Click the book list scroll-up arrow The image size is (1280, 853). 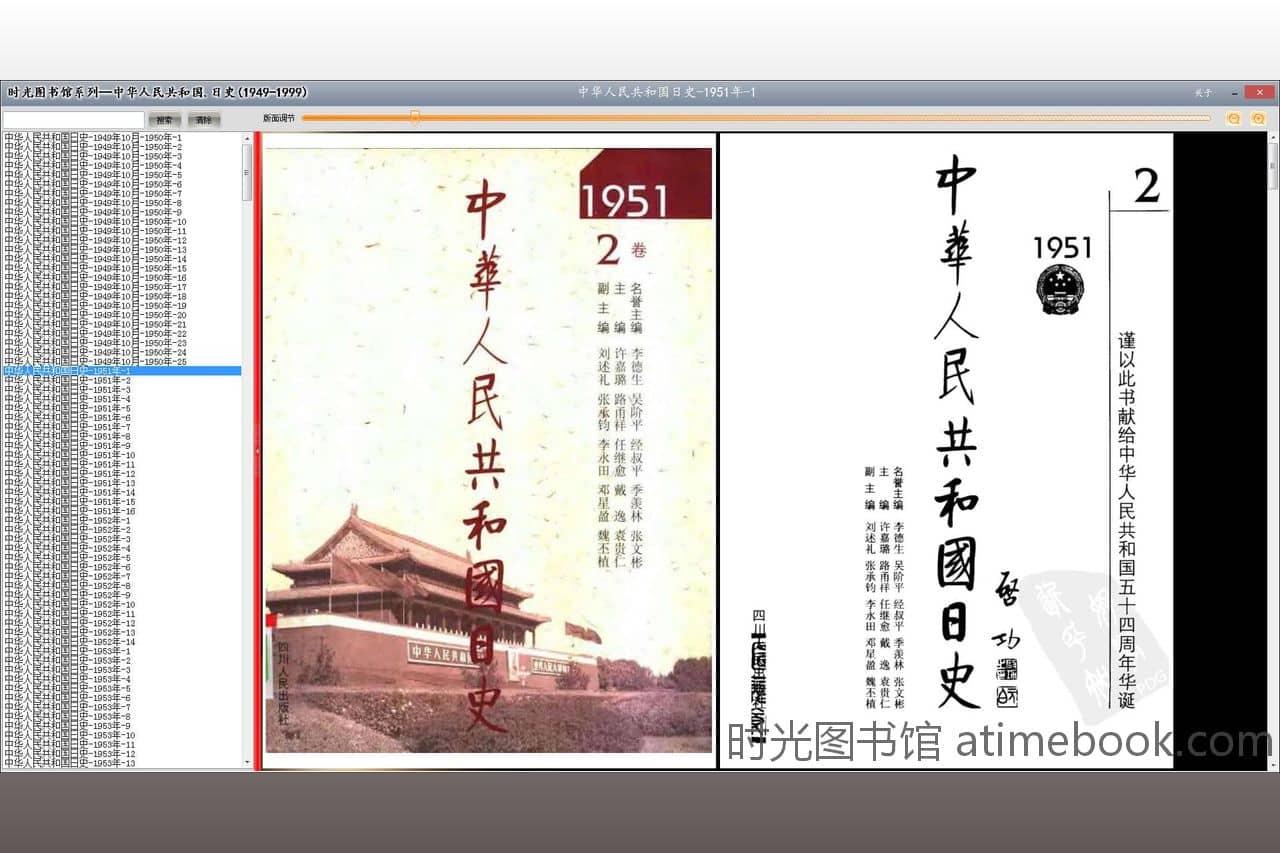[247, 137]
